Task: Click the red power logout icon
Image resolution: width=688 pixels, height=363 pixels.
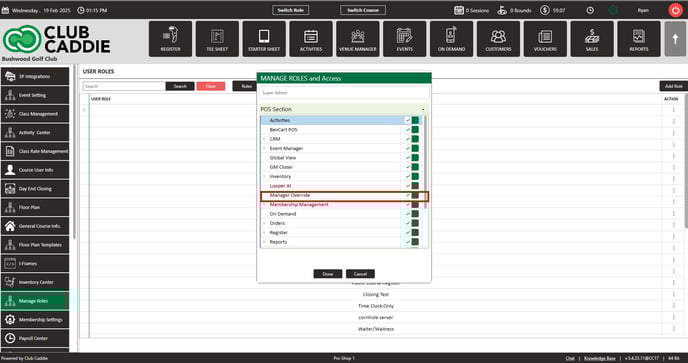Action: pos(675,10)
